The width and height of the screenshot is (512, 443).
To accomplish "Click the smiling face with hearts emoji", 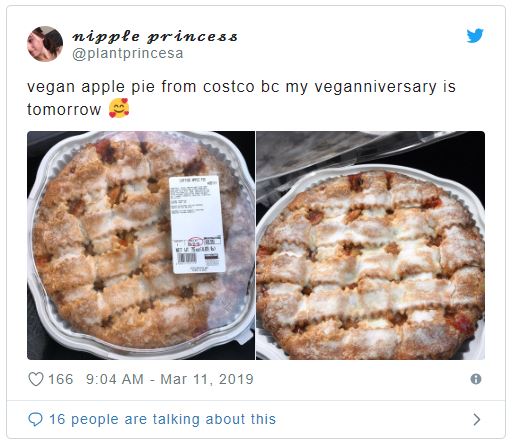I will [119, 108].
